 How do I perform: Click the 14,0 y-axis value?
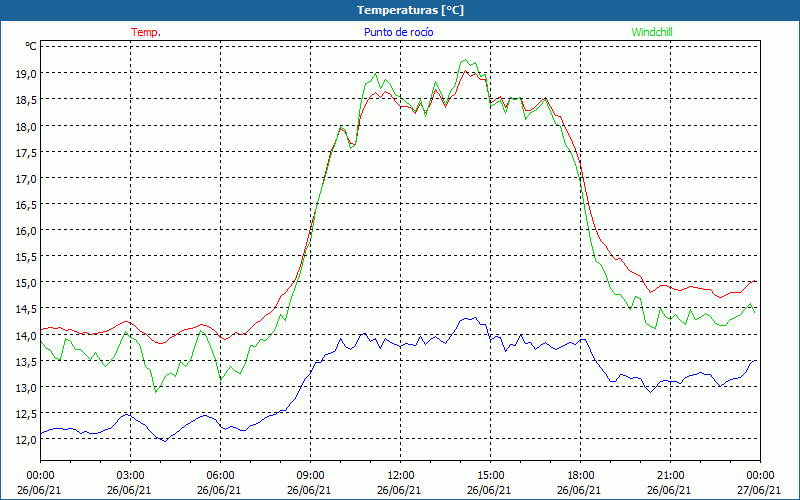(28, 335)
